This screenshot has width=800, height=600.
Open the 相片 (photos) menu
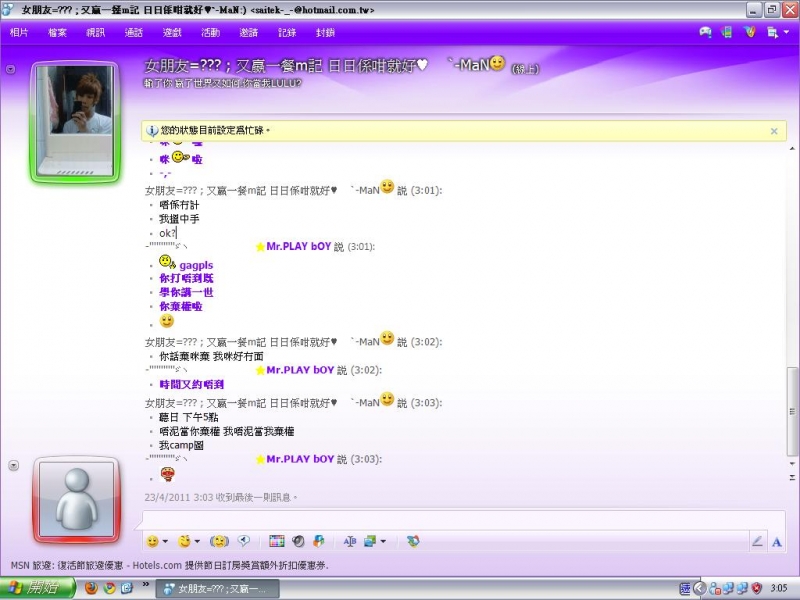point(19,33)
